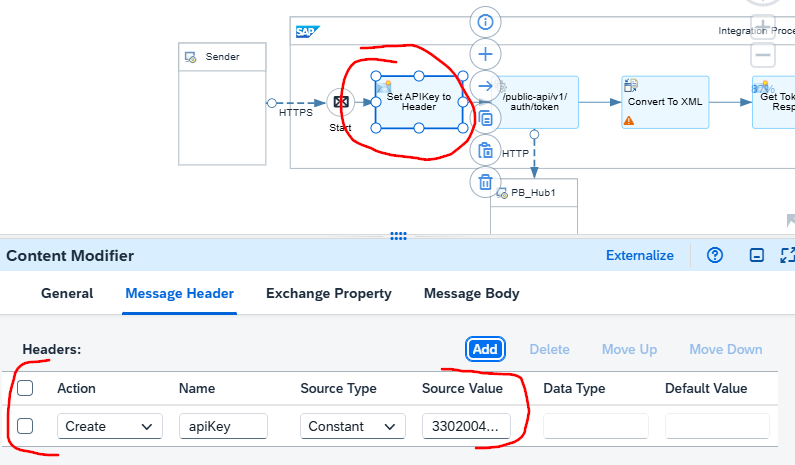Viewport: 795px width, 465px height.
Task: Click the trash icon to delete the step
Action: [485, 182]
